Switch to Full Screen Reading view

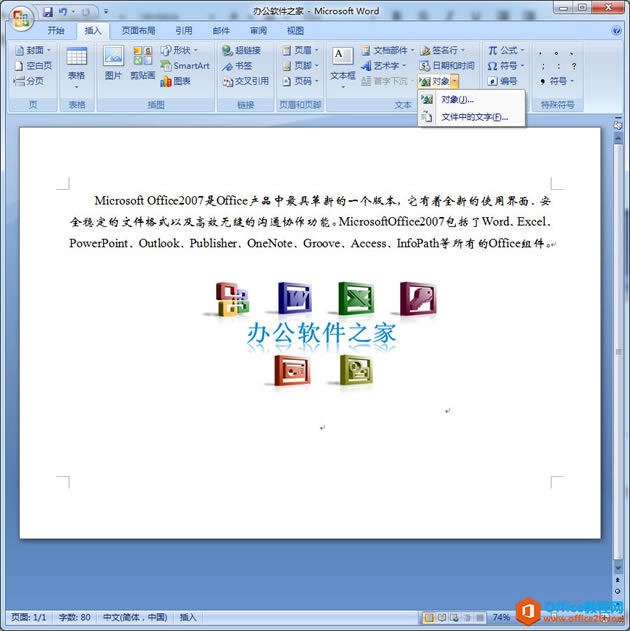(x=442, y=617)
